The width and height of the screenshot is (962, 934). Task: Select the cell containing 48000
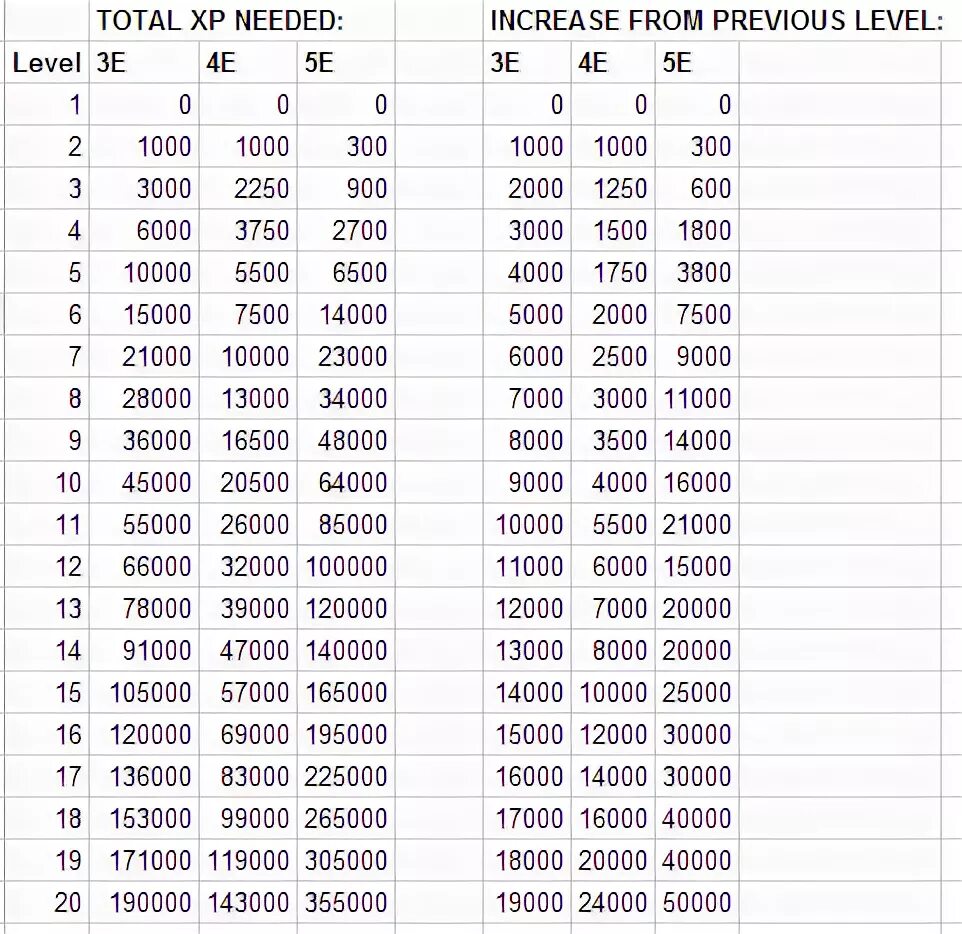coord(346,440)
